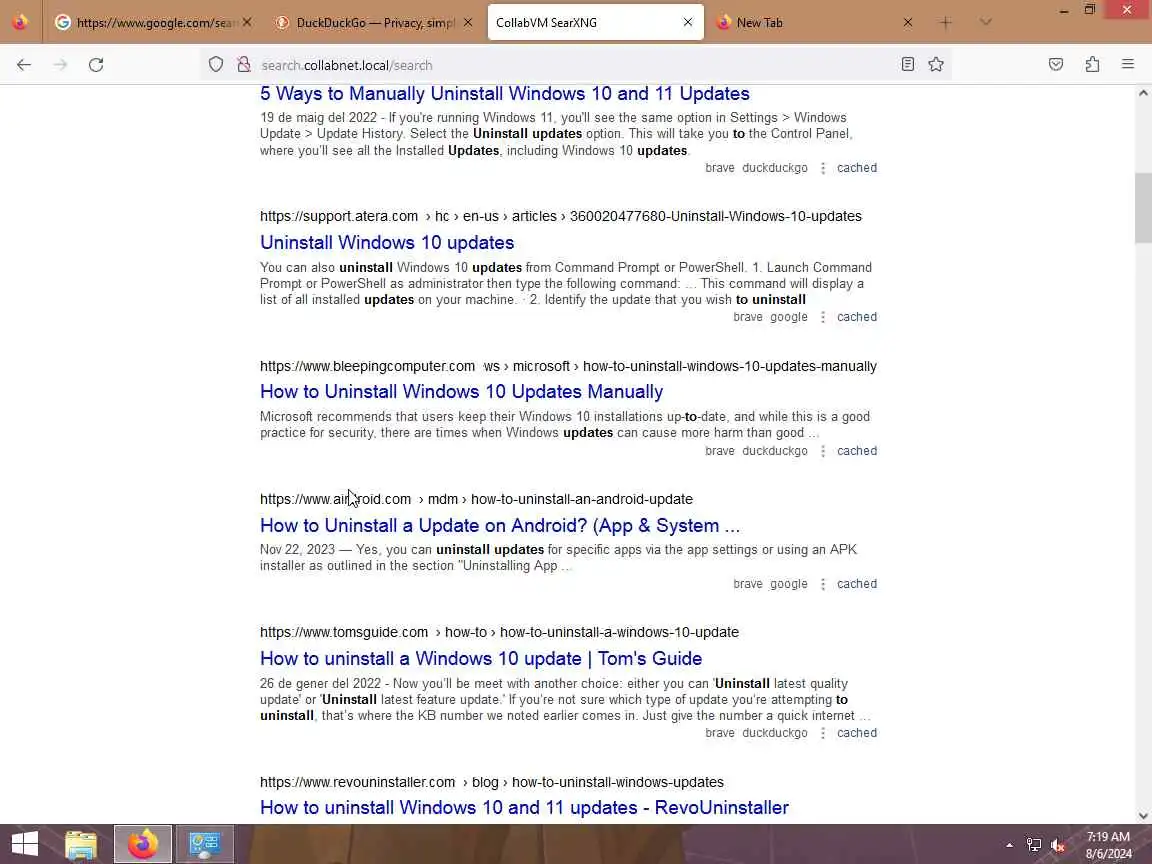Click the muted volume tray icon
1152x864 pixels.
[1058, 846]
